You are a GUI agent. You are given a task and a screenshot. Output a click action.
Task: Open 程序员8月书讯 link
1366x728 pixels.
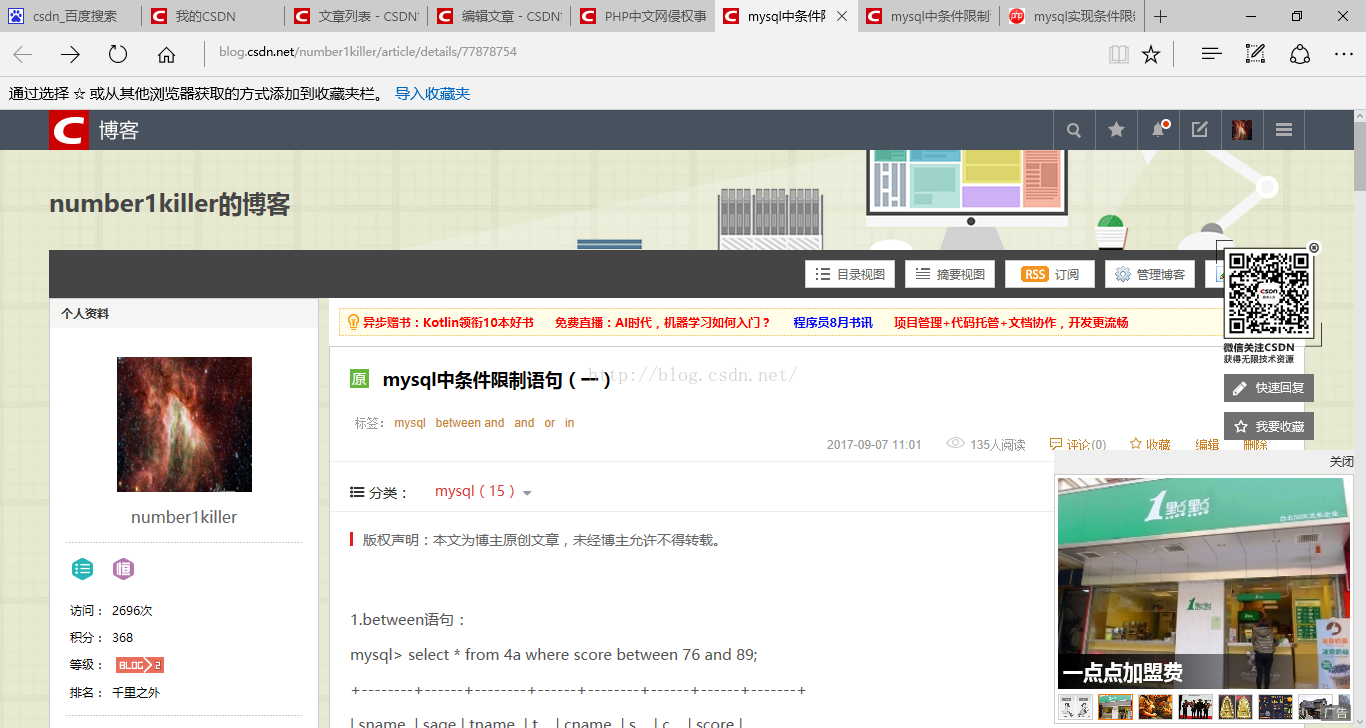(x=833, y=323)
